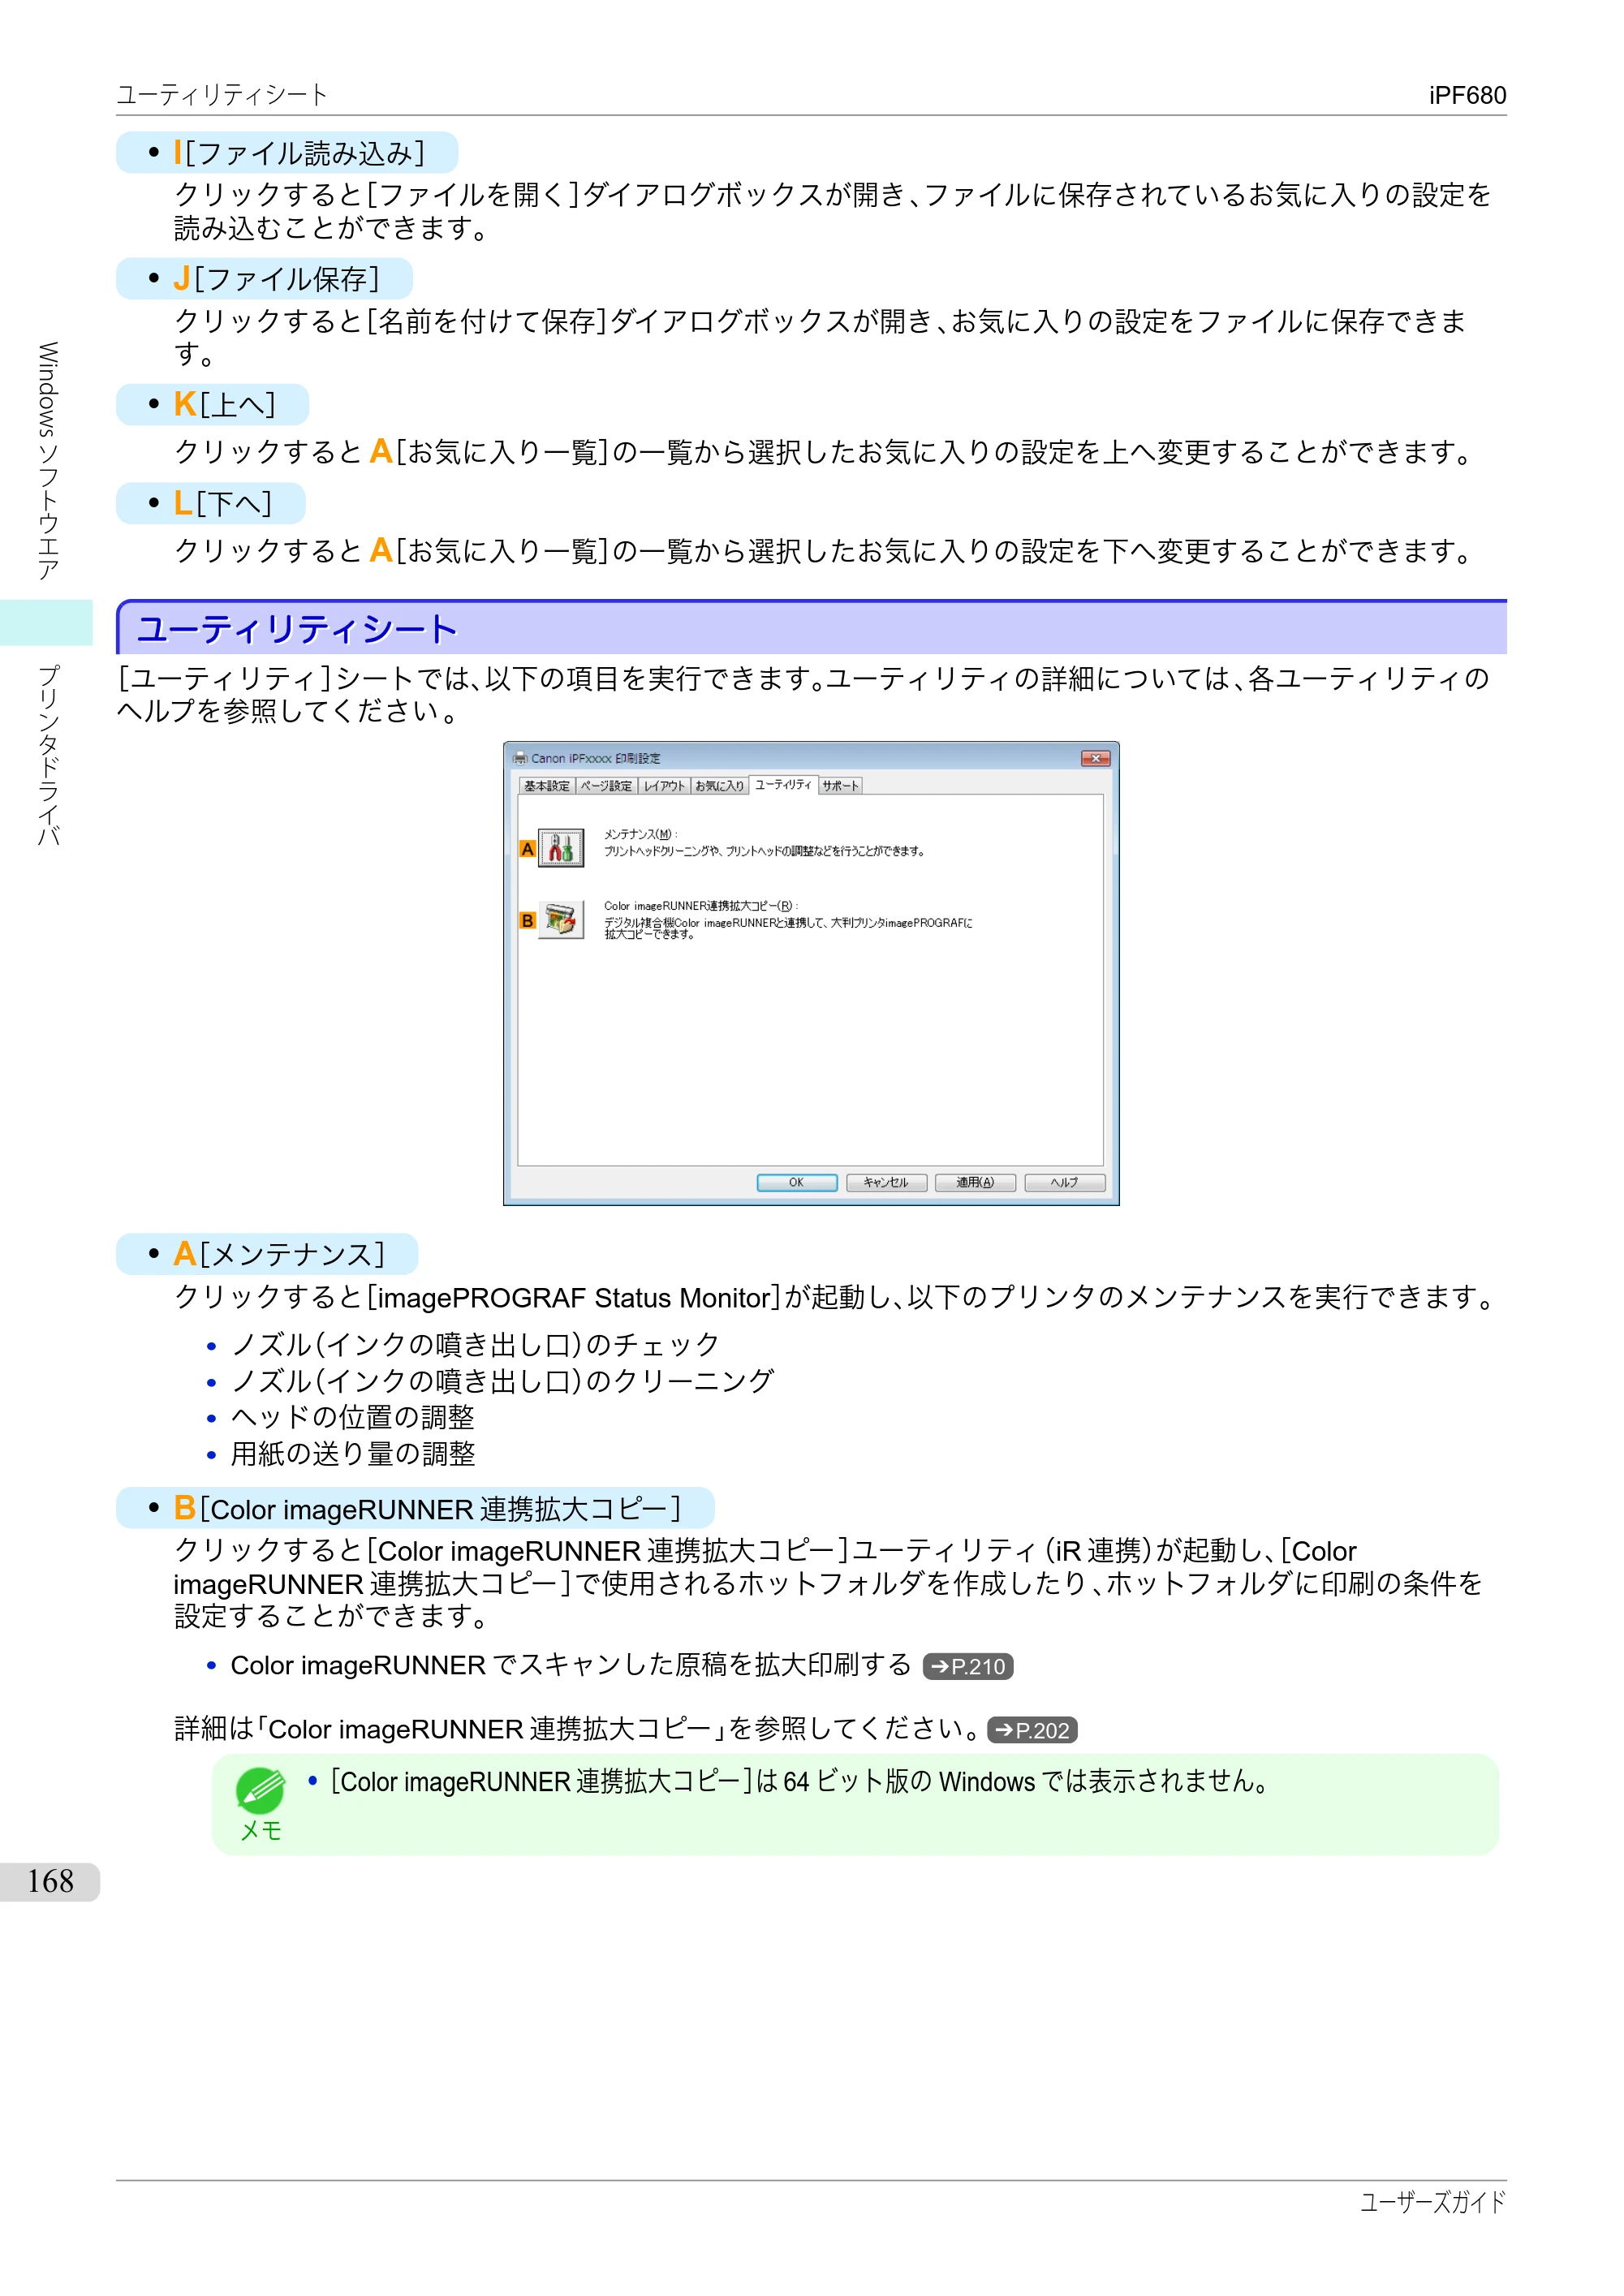Select the ユーティリティ tab
Viewport: 1624px width, 2296px height.
(x=784, y=785)
